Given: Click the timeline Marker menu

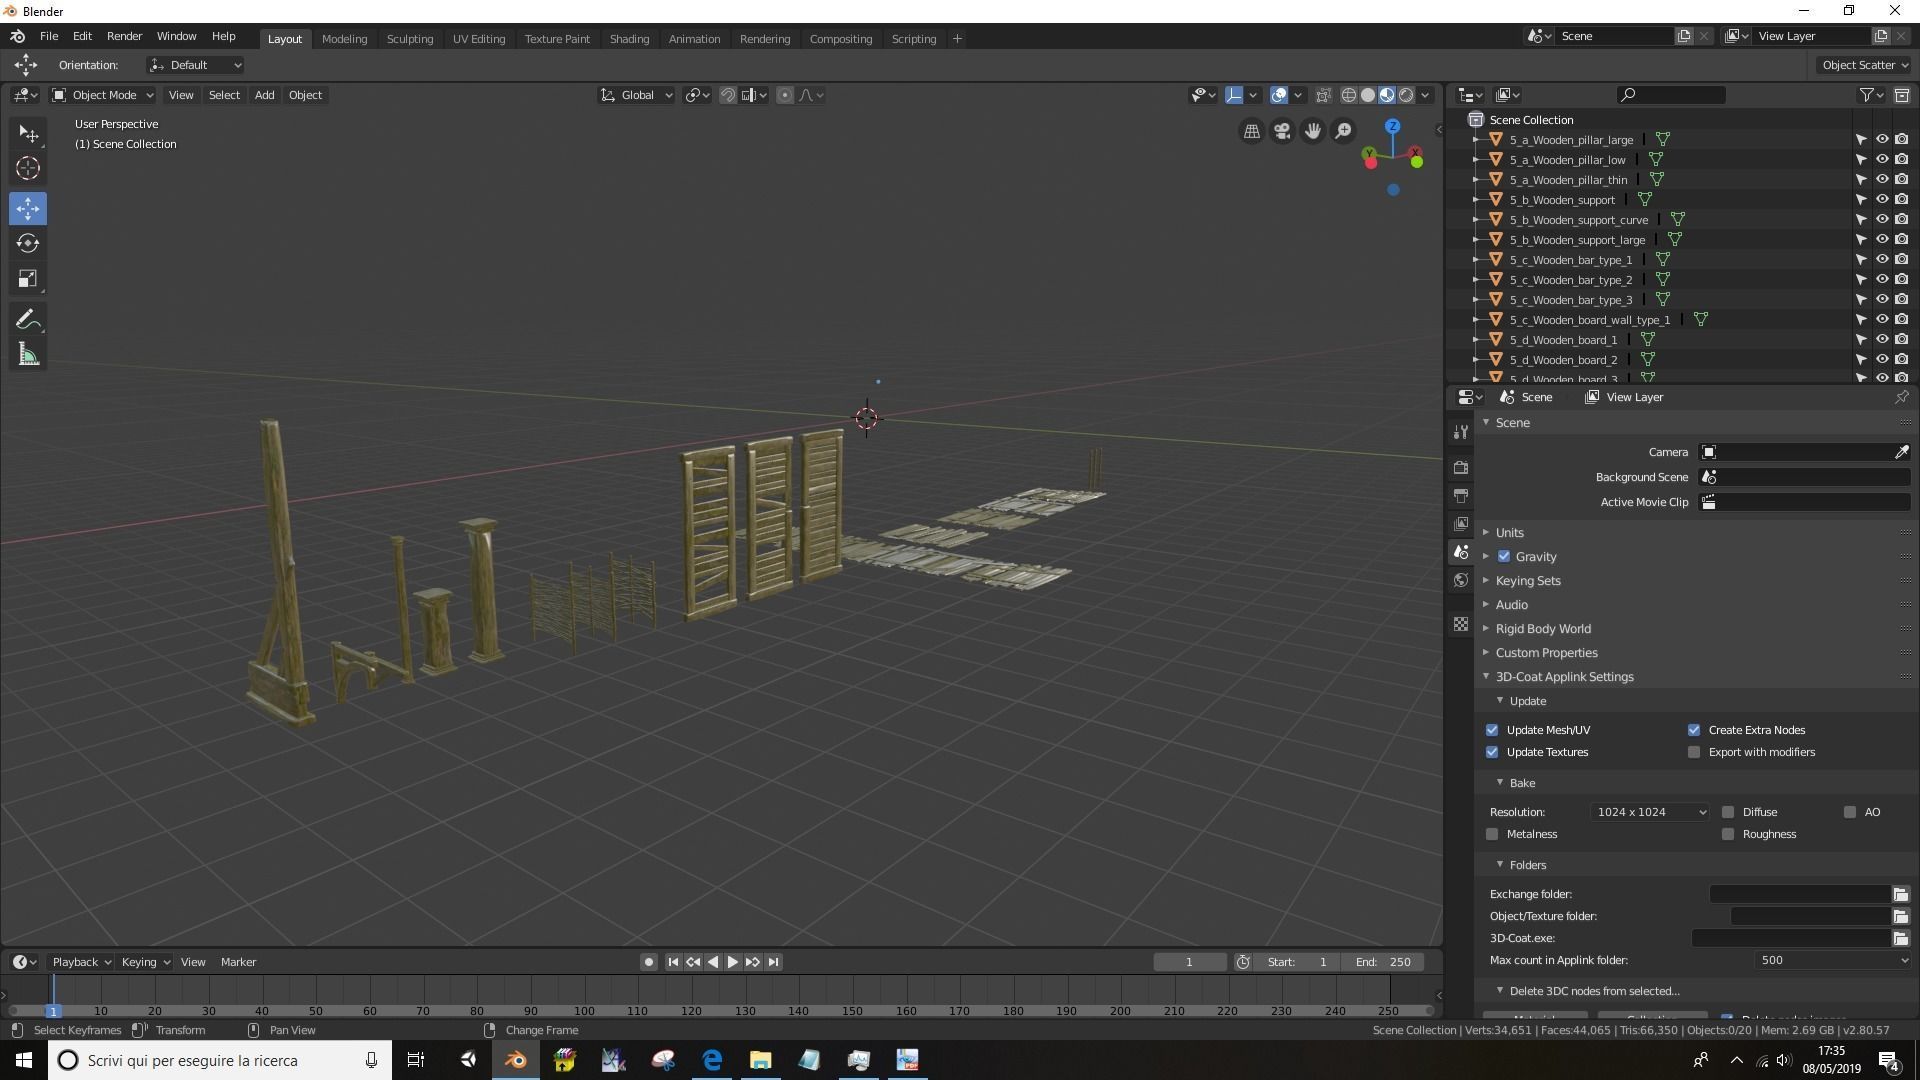Looking at the screenshot, I should 238,962.
